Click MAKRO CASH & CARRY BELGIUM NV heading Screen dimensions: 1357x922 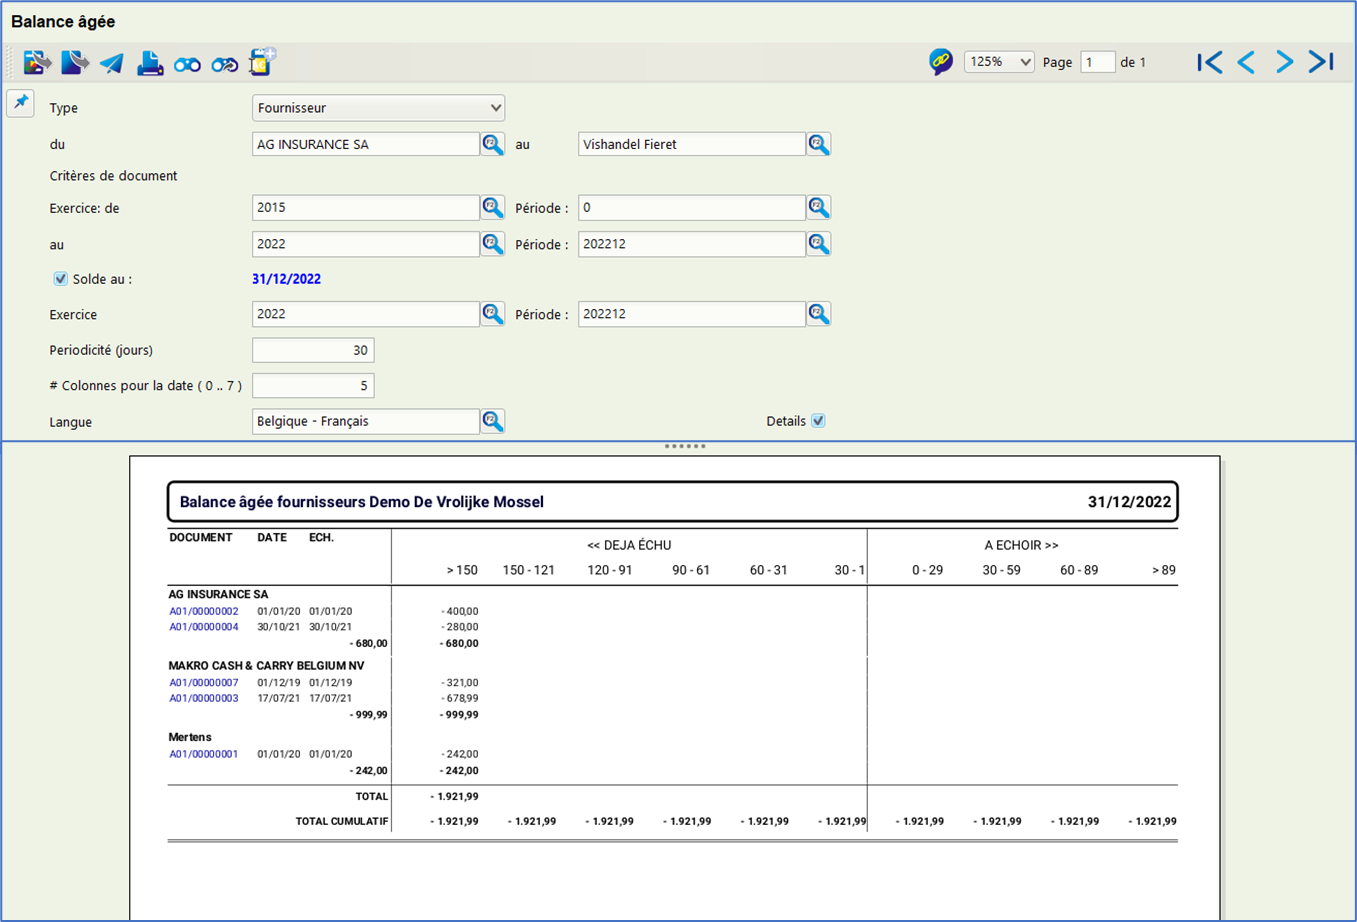point(266,665)
